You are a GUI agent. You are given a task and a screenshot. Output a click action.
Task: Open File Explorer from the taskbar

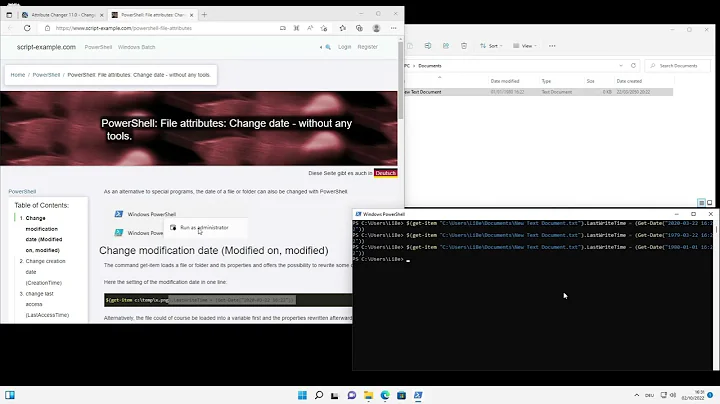click(368, 395)
